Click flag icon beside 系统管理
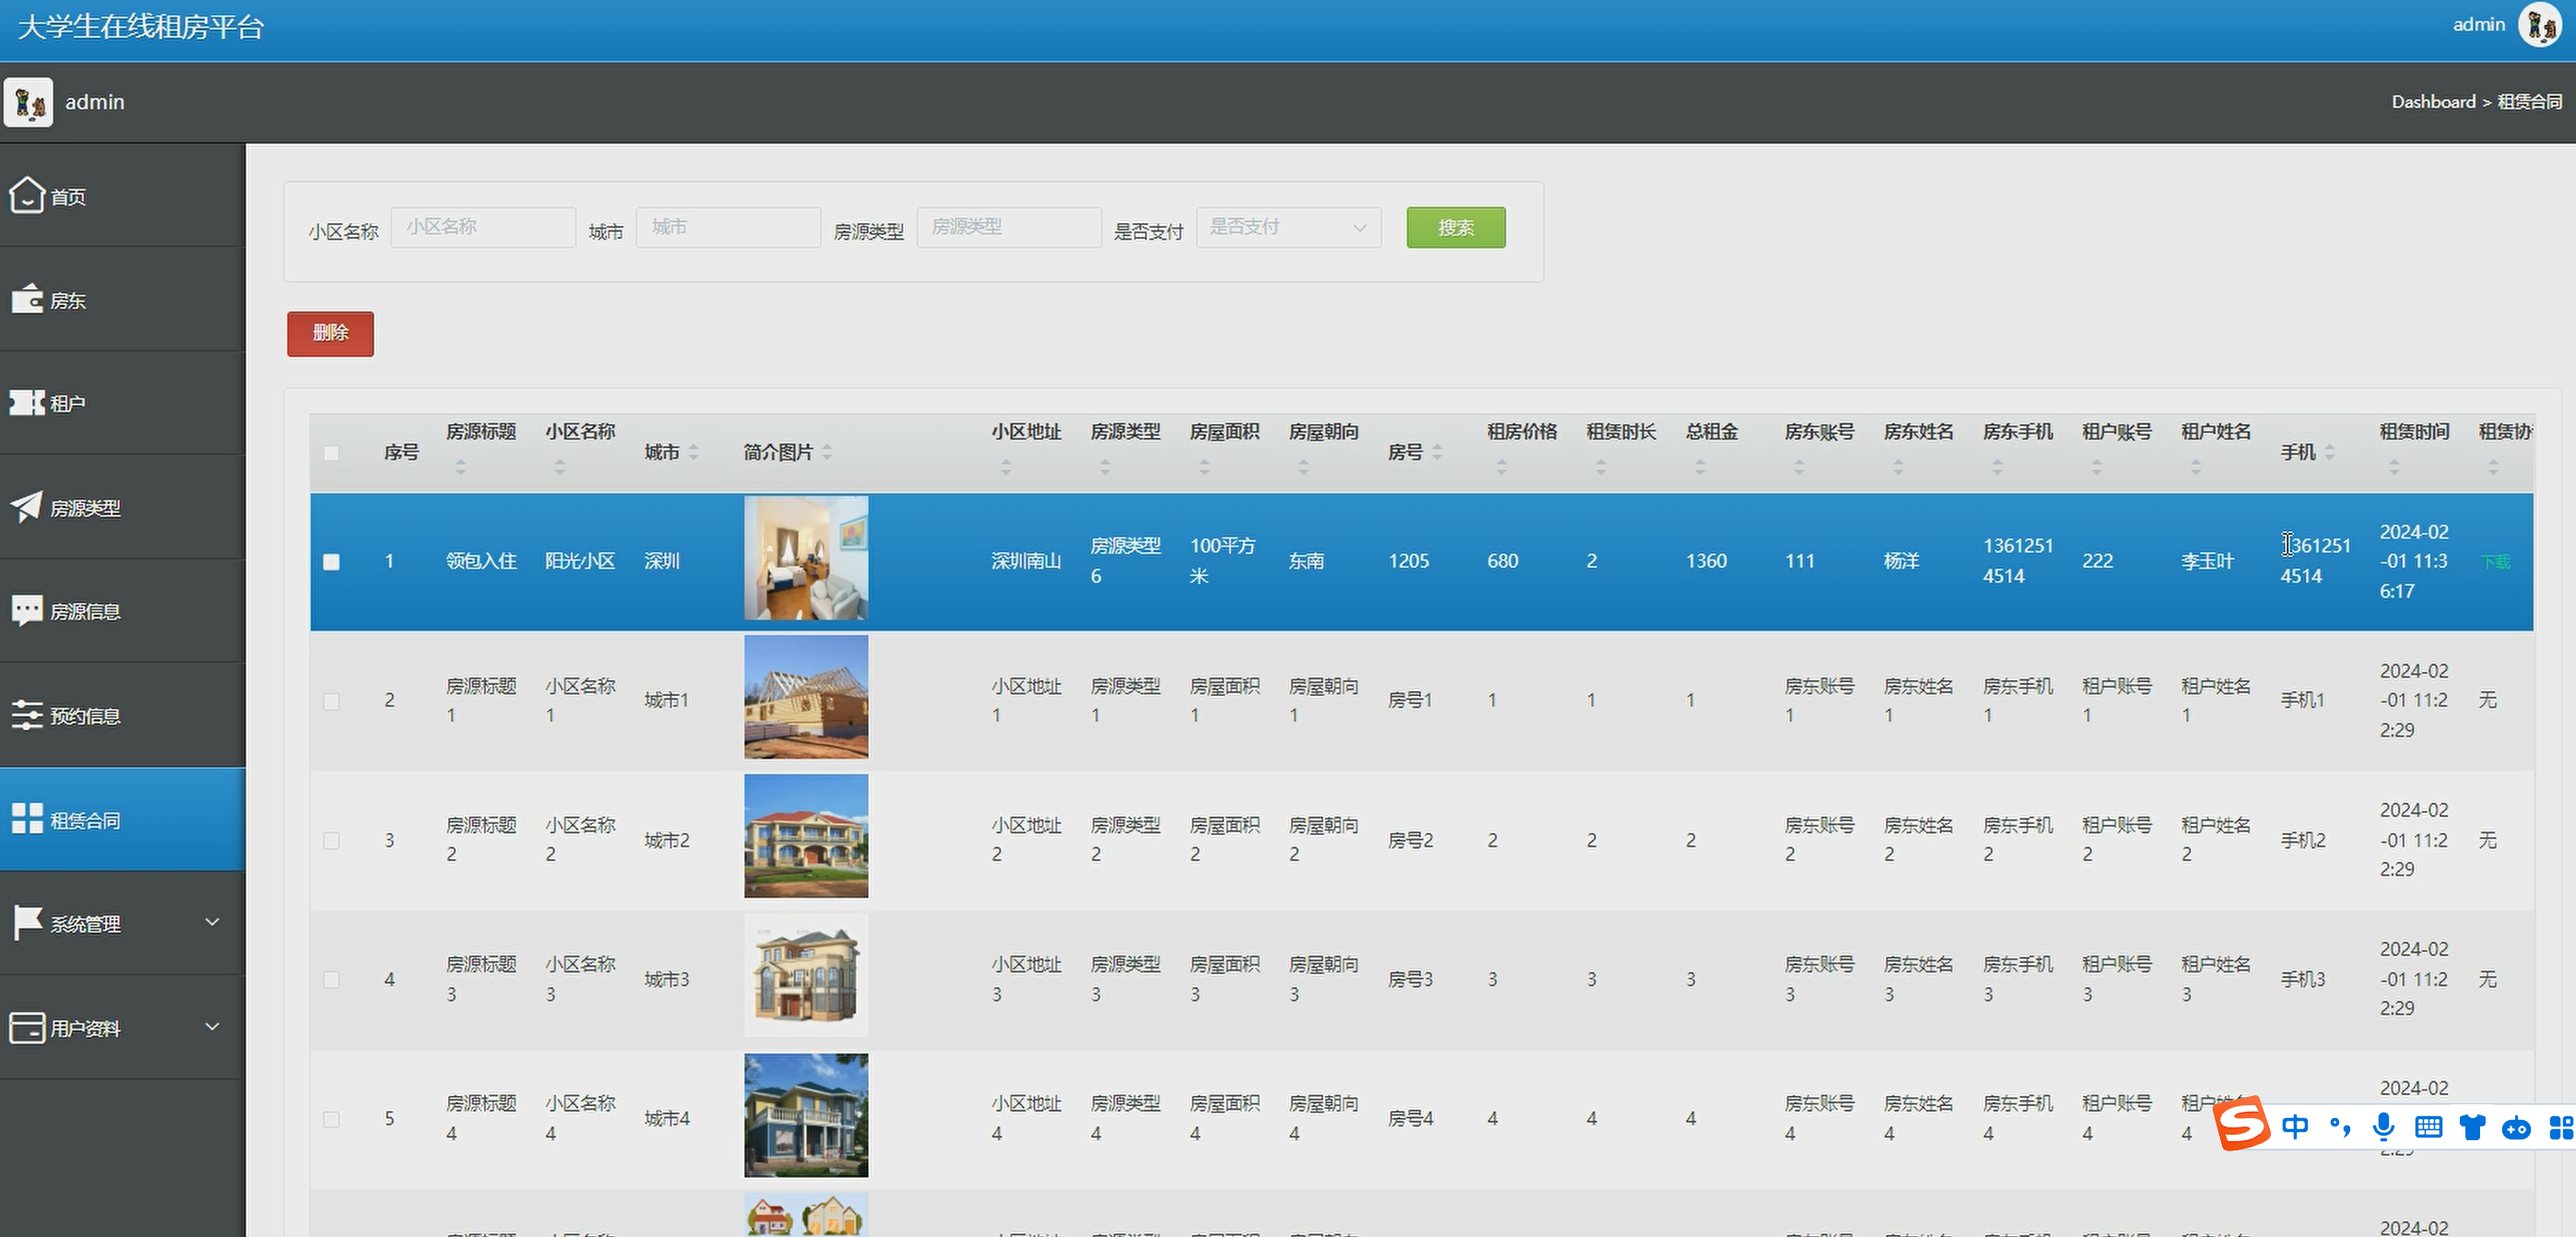This screenshot has width=2576, height=1237. [x=27, y=922]
